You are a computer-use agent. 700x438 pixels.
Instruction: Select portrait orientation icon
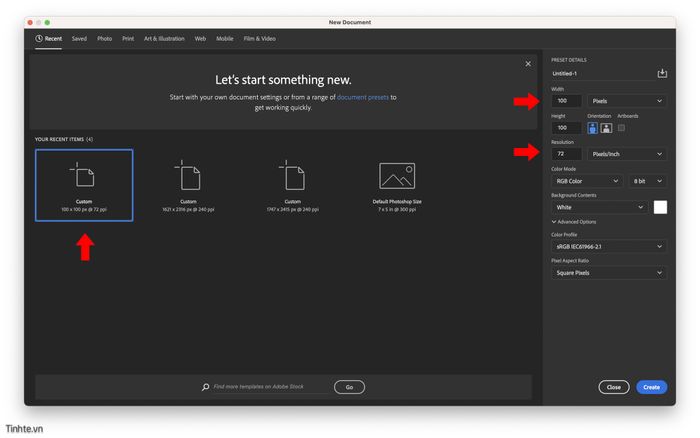592,128
